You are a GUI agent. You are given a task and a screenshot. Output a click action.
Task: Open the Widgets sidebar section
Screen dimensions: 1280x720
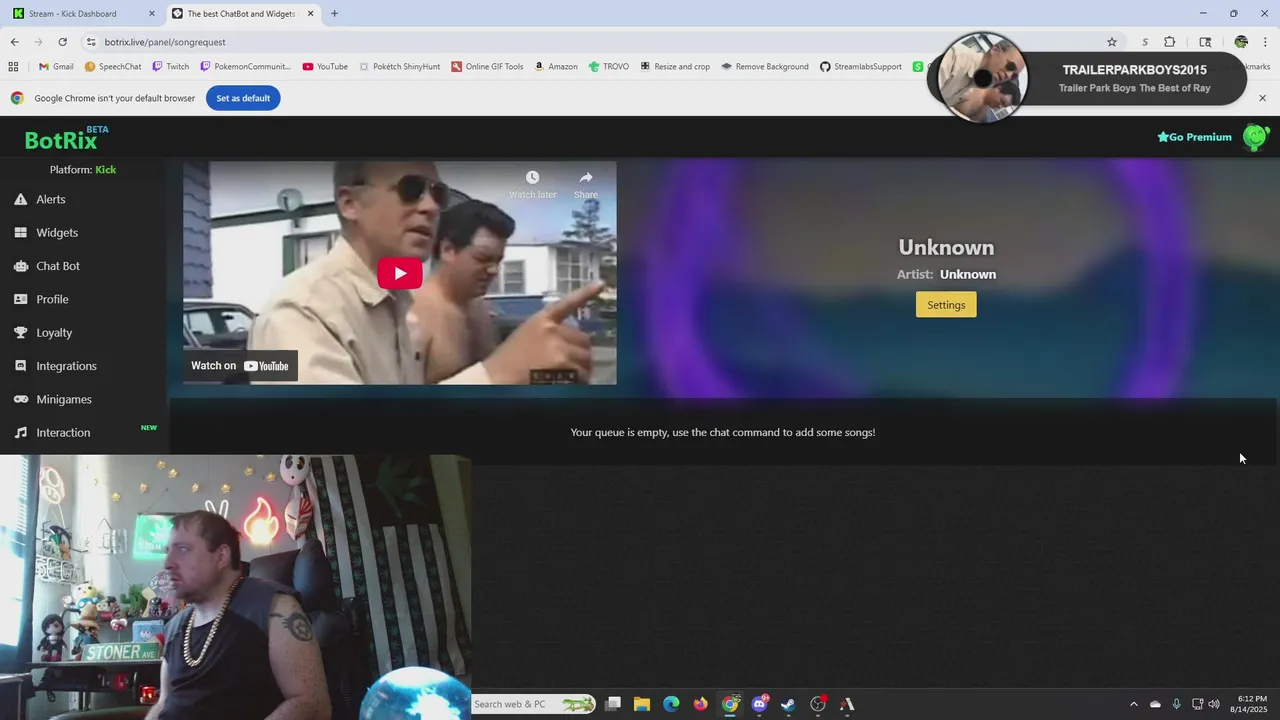coord(46,233)
